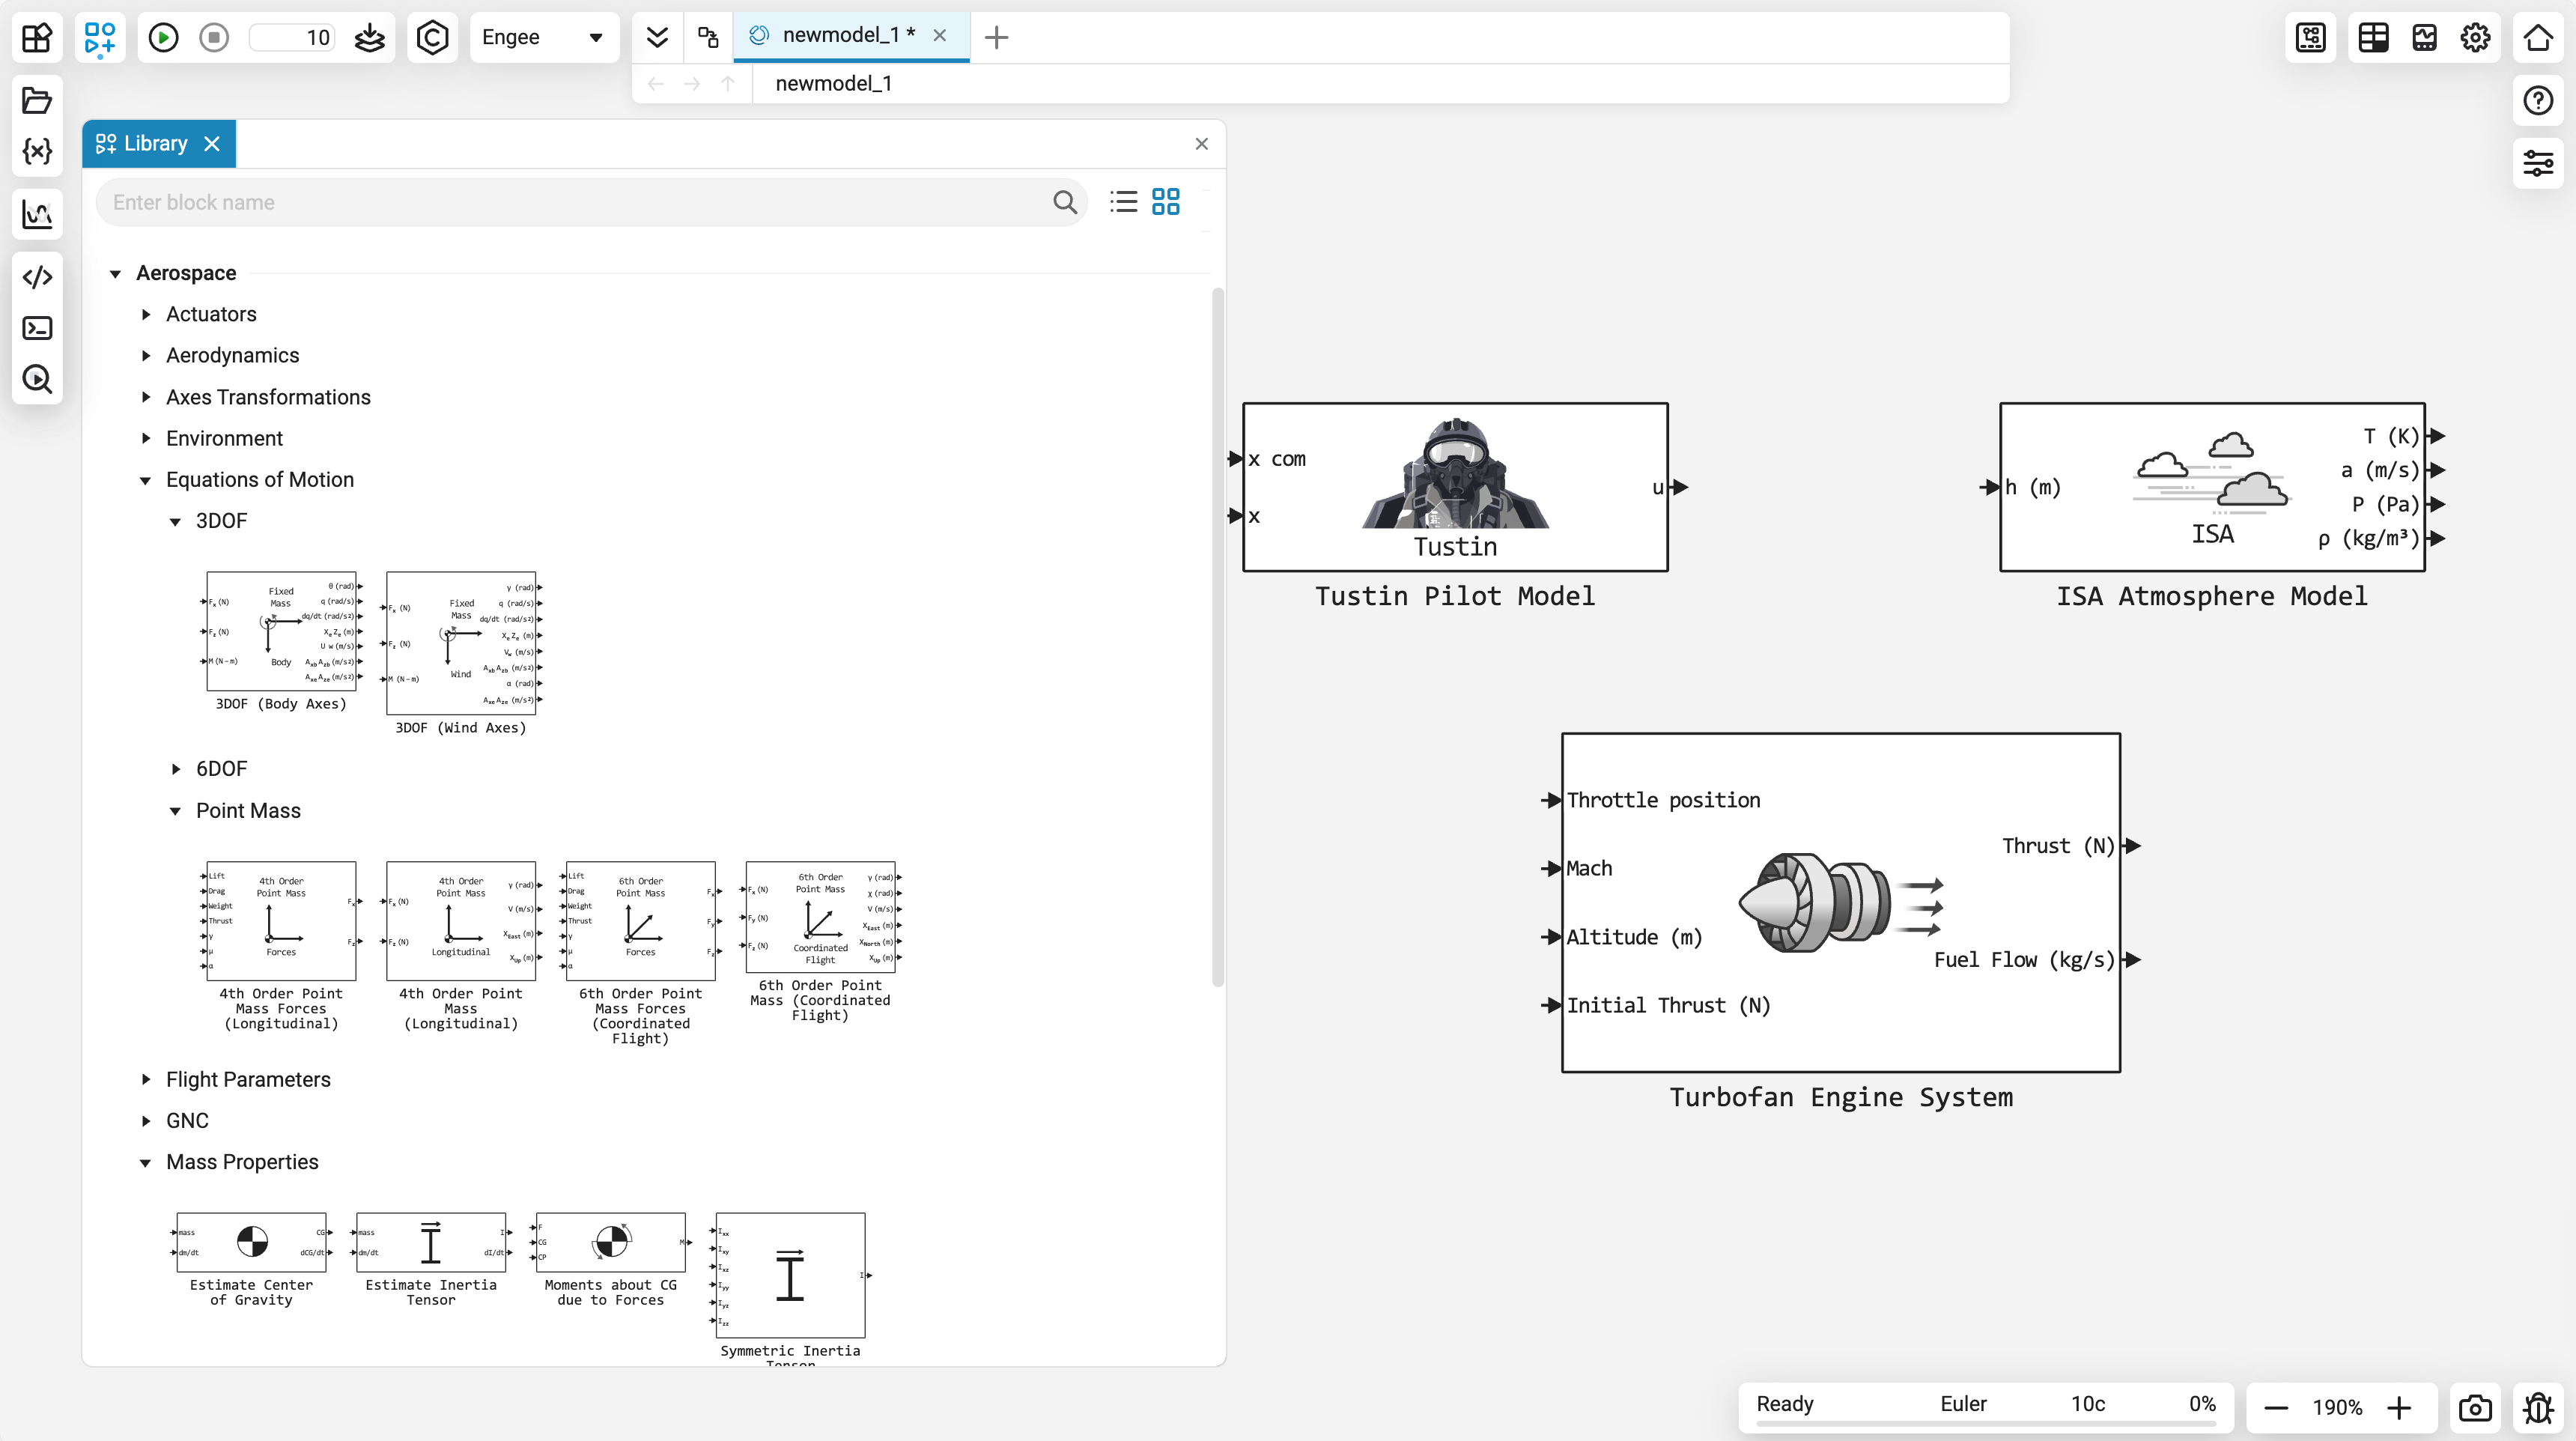
Task: Open the script editor icon
Action: pos(37,277)
